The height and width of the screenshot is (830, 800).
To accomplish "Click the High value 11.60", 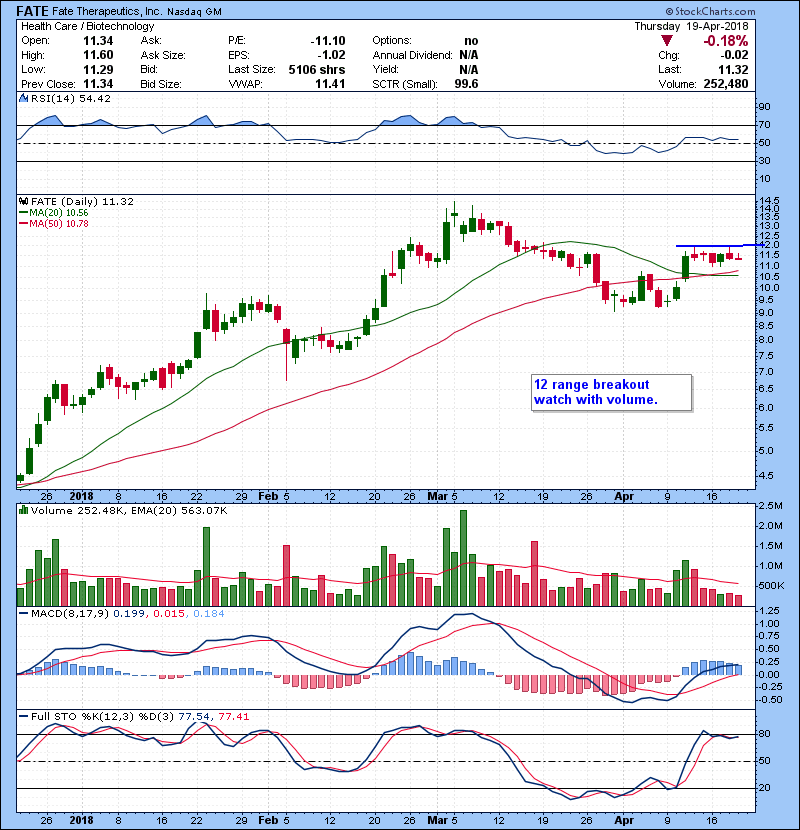I will (98, 55).
